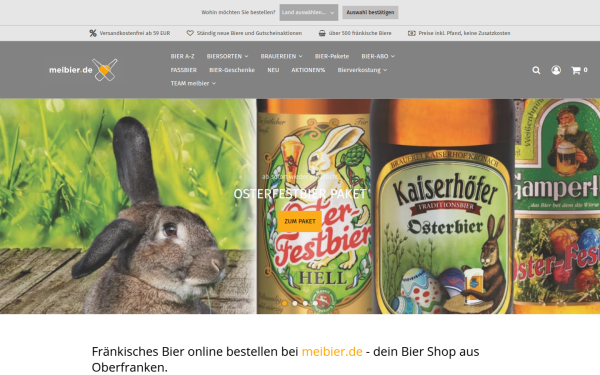The width and height of the screenshot is (600, 375).
Task: Click the icon beside über 500 fränkische Biere
Action: click(322, 33)
